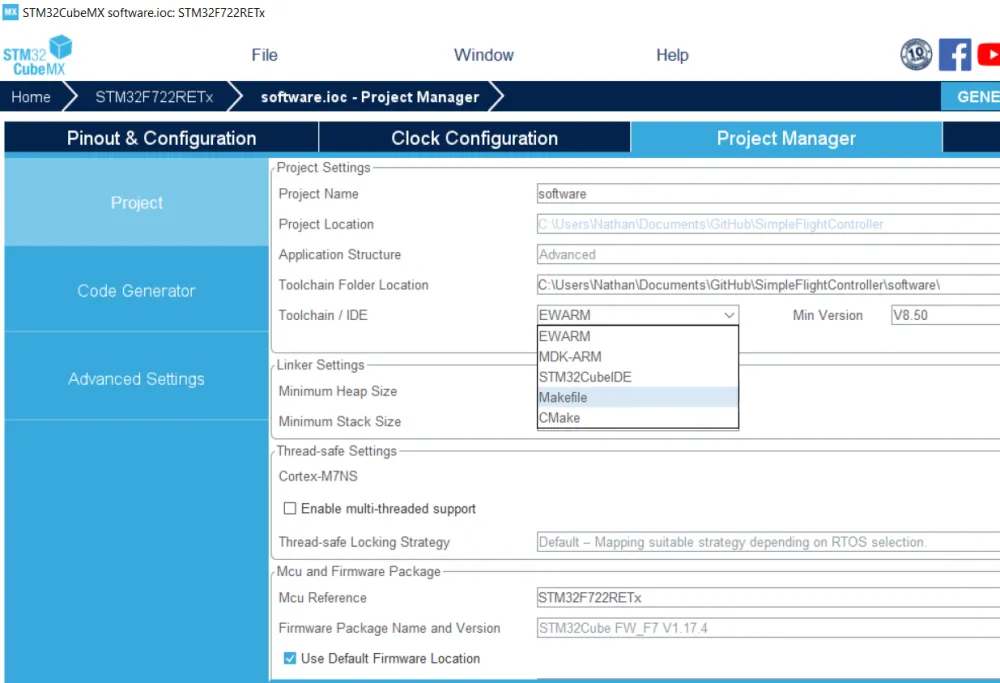Open the YouTube icon link
The height and width of the screenshot is (683, 1000).
[988, 55]
